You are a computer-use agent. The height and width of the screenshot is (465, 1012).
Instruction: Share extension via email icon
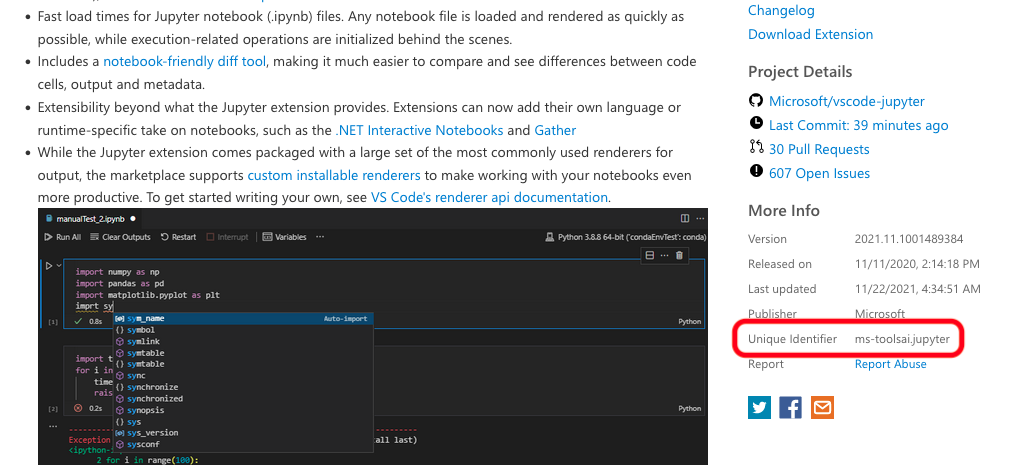(822, 408)
